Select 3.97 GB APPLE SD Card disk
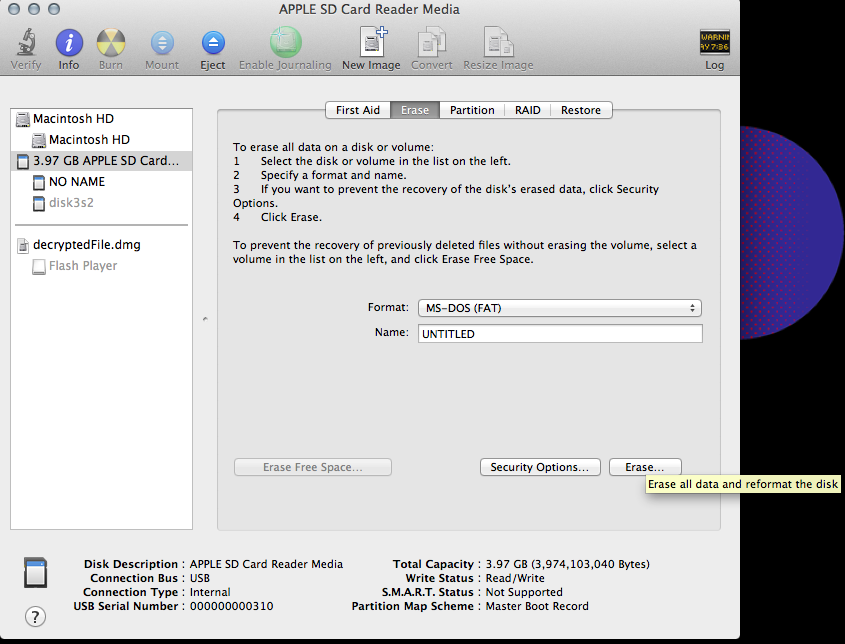The image size is (845, 644). [101, 161]
